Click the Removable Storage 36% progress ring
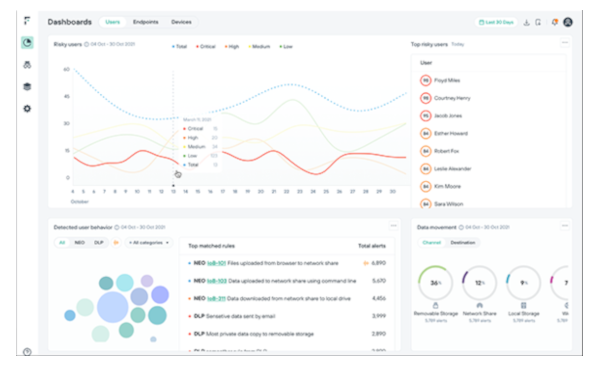The height and width of the screenshot is (366, 600). point(435,283)
